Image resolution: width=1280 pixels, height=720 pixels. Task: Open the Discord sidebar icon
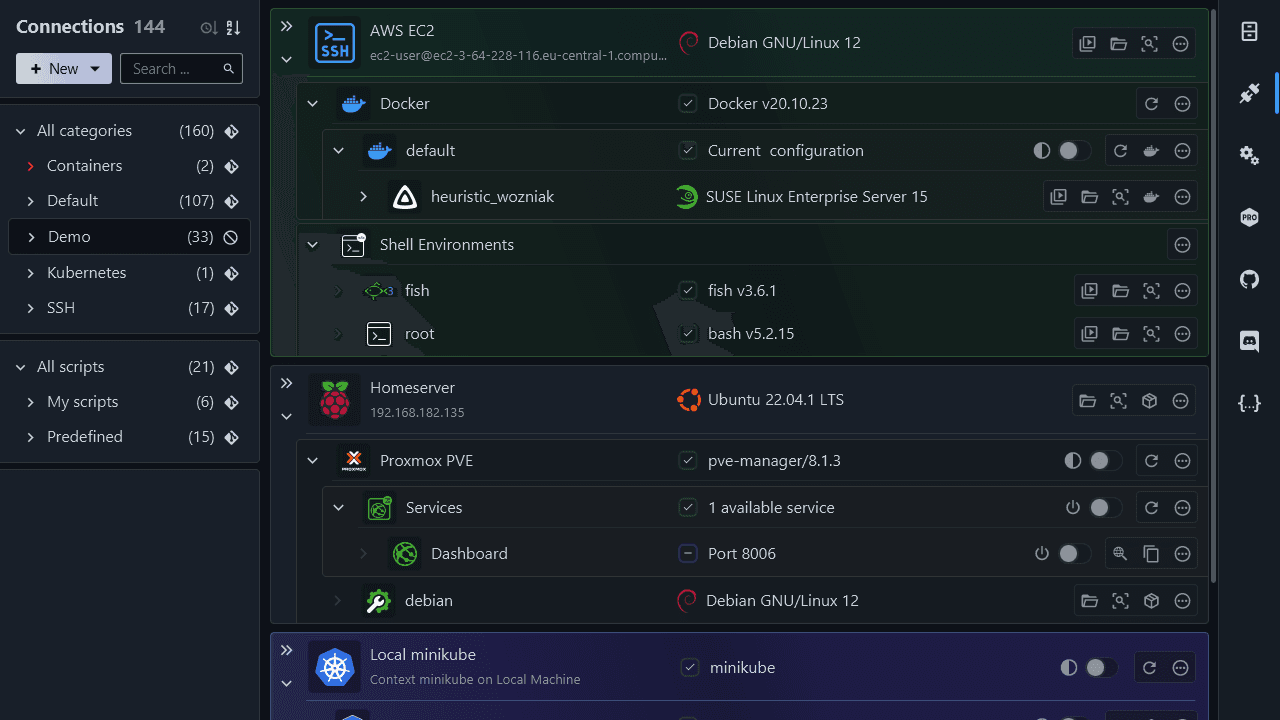tap(1249, 342)
